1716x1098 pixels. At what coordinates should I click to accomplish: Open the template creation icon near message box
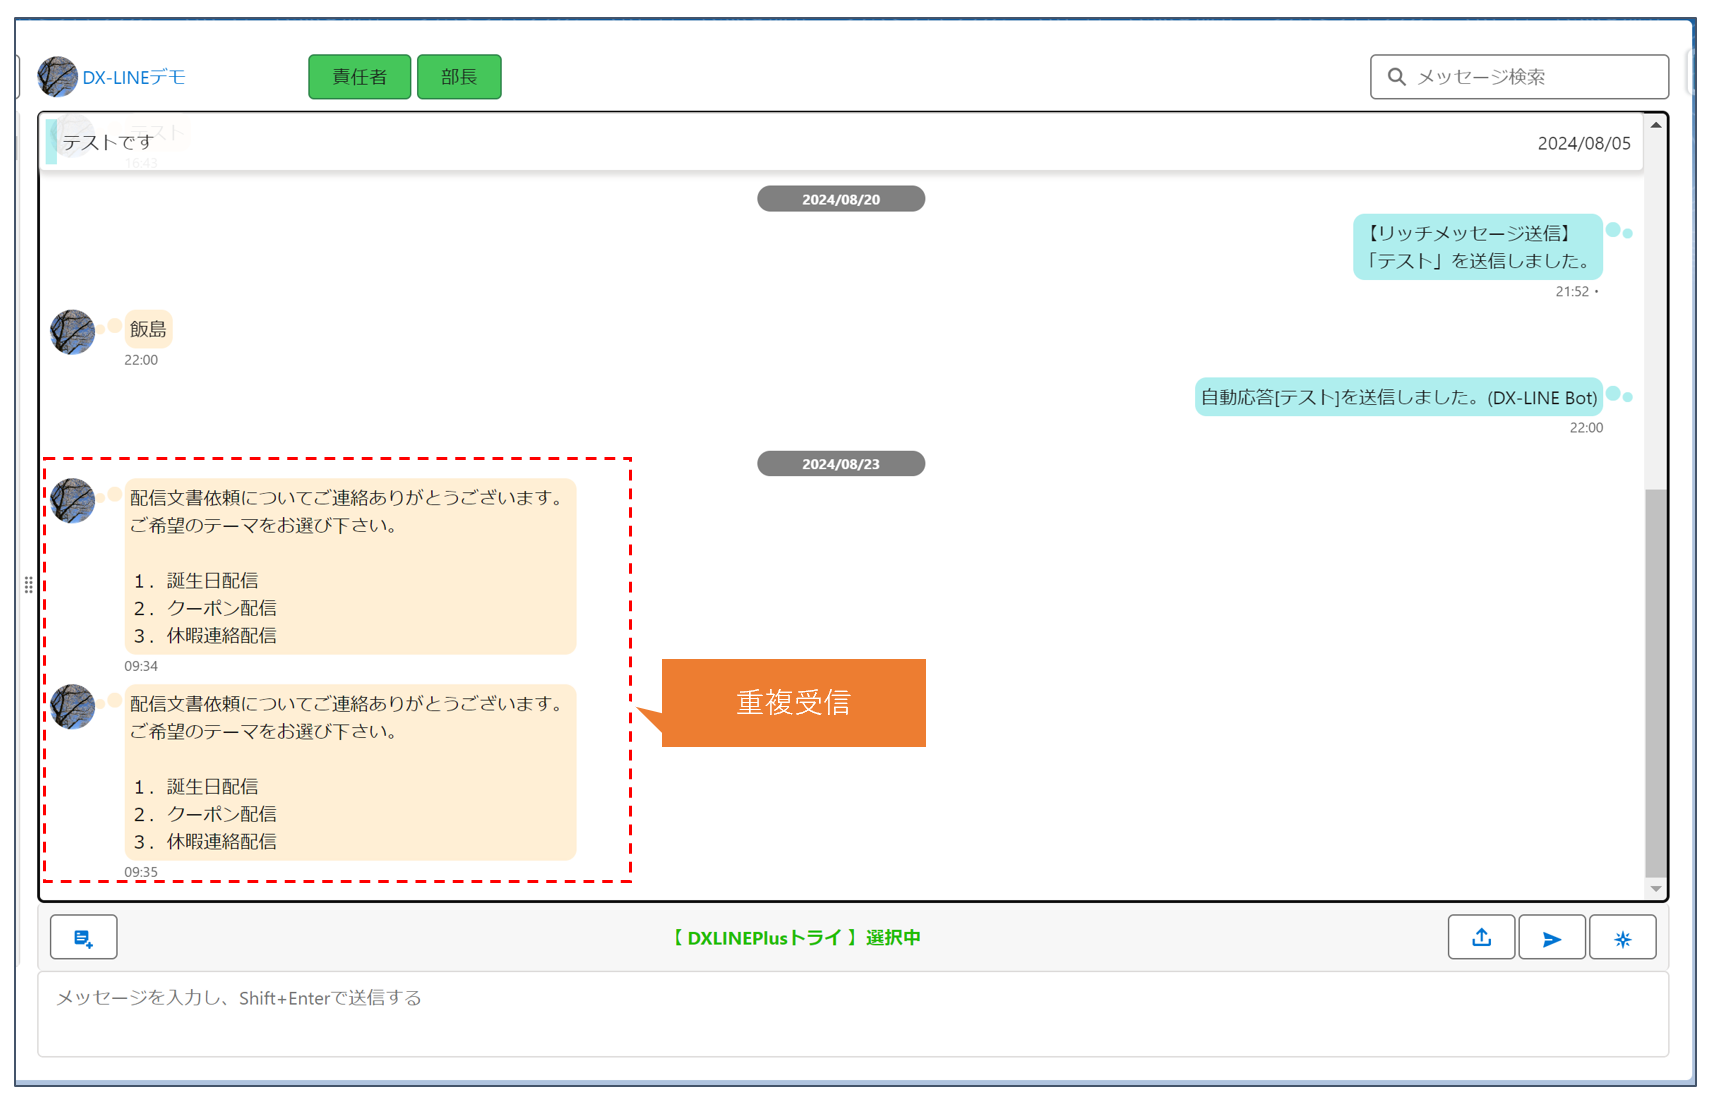(x=84, y=937)
